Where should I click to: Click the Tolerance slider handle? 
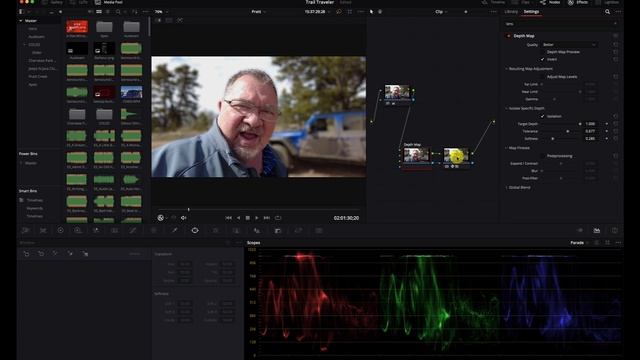coord(567,131)
